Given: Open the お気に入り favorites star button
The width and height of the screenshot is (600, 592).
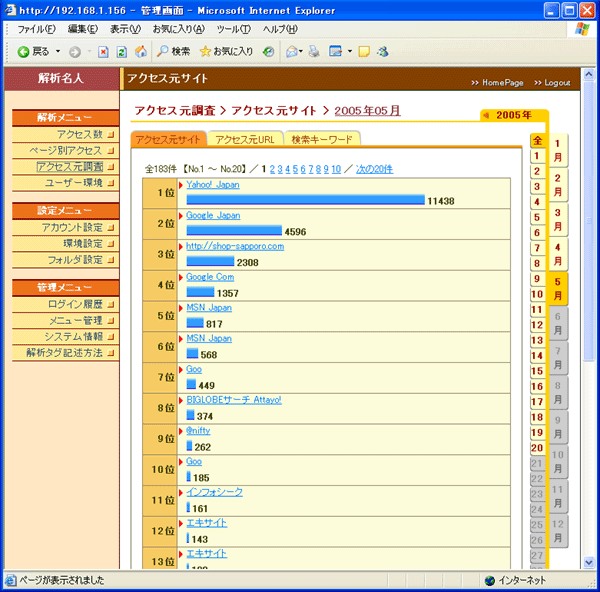Looking at the screenshot, I should [x=226, y=51].
